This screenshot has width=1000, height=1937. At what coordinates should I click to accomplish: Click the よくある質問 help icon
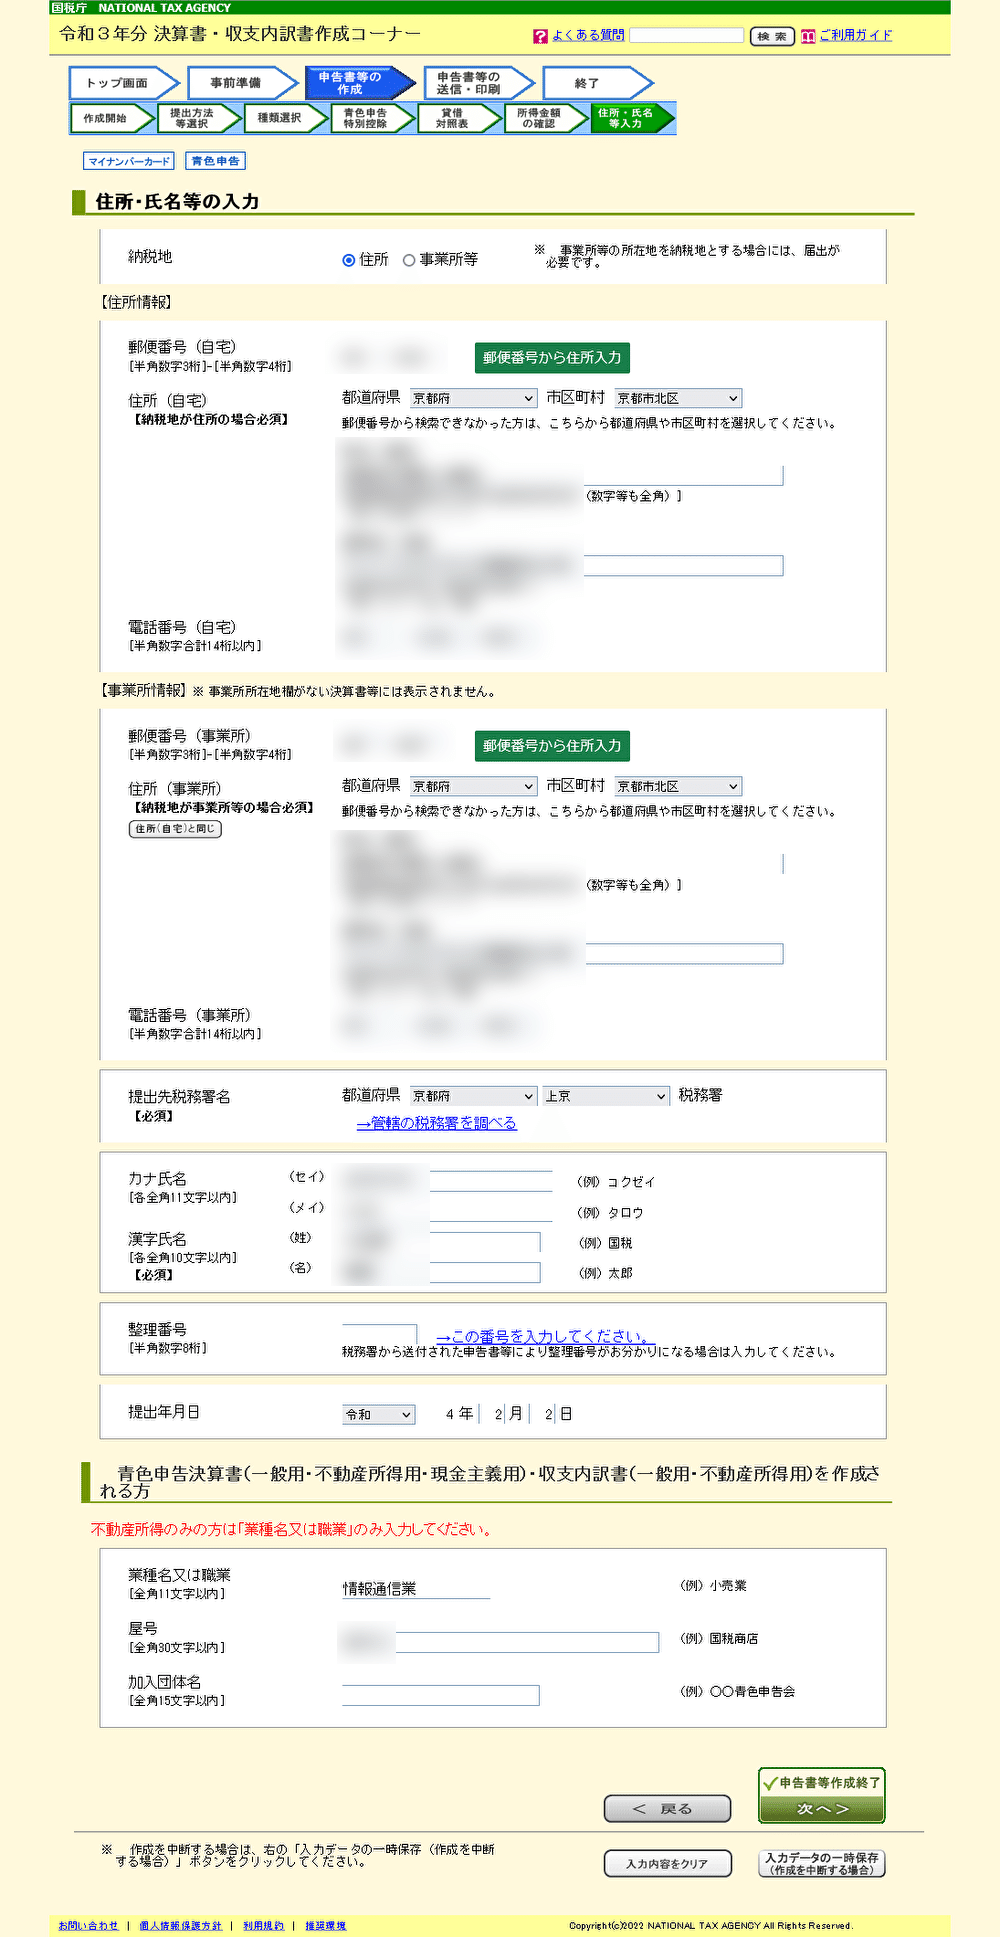540,36
